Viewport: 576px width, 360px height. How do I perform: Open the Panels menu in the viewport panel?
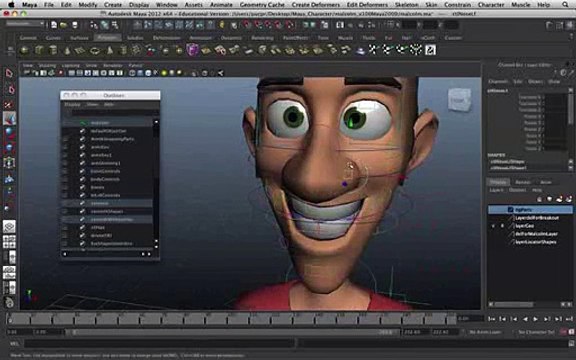coord(135,65)
